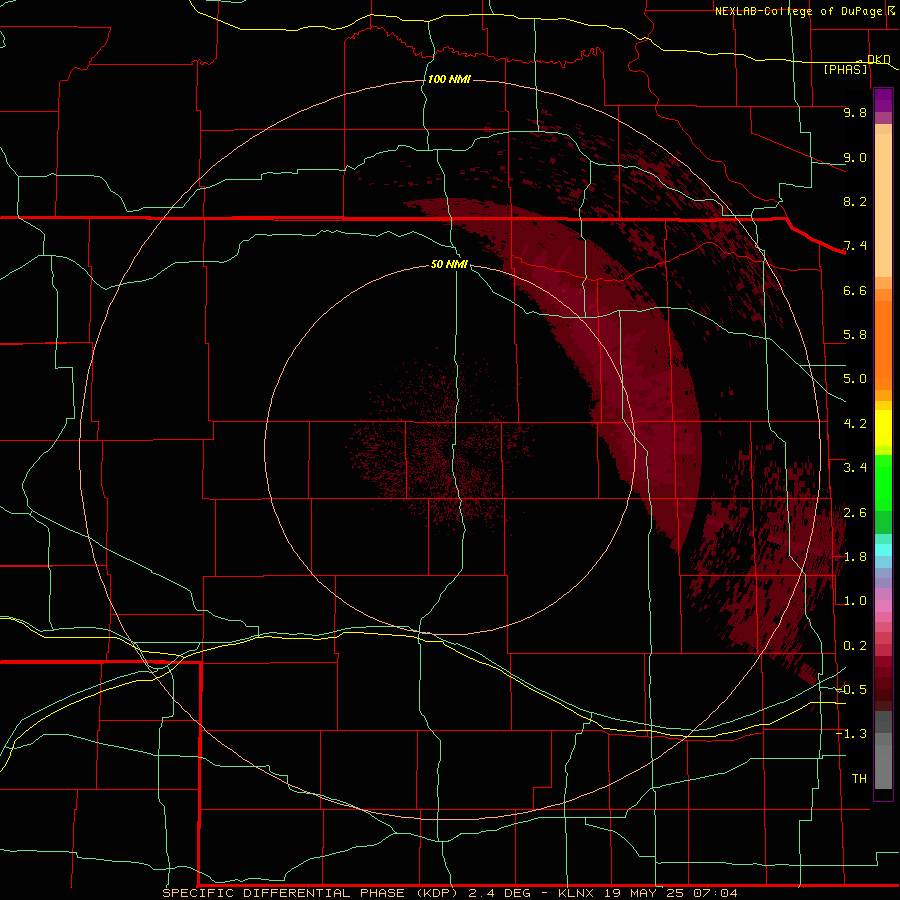The width and height of the screenshot is (900, 900).
Task: Pick the orange band of the color bar
Action: tap(883, 344)
